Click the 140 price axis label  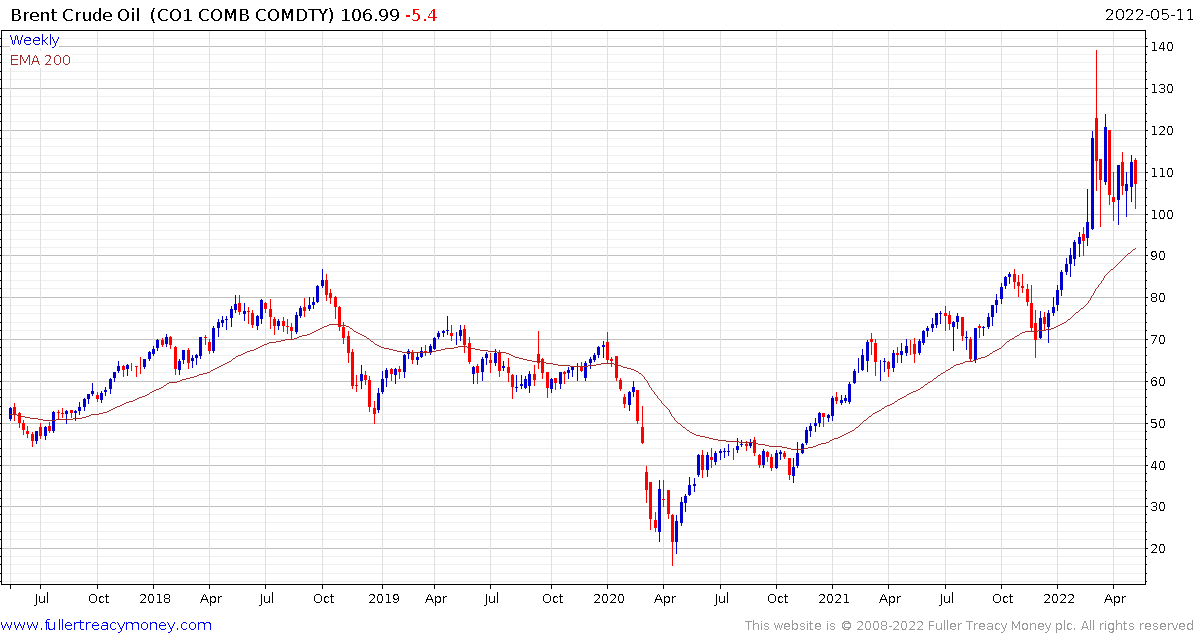[x=1163, y=46]
